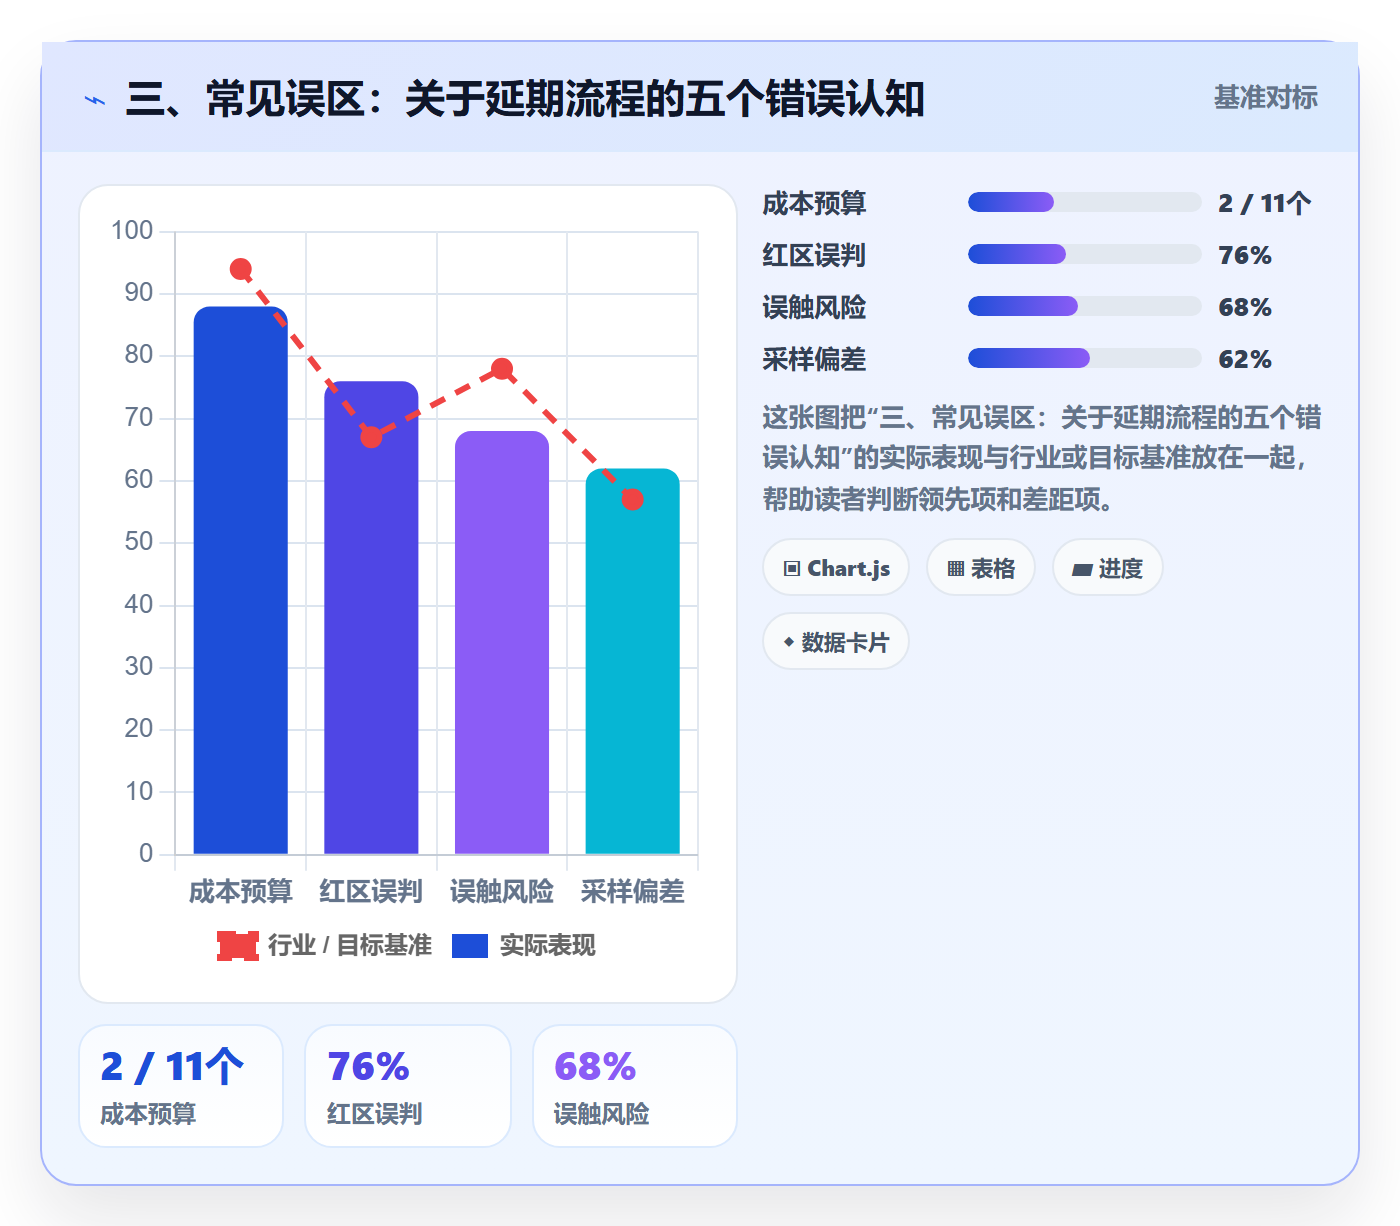Click the 68% 误触风险 stat card
1400x1226 pixels.
tap(635, 1086)
